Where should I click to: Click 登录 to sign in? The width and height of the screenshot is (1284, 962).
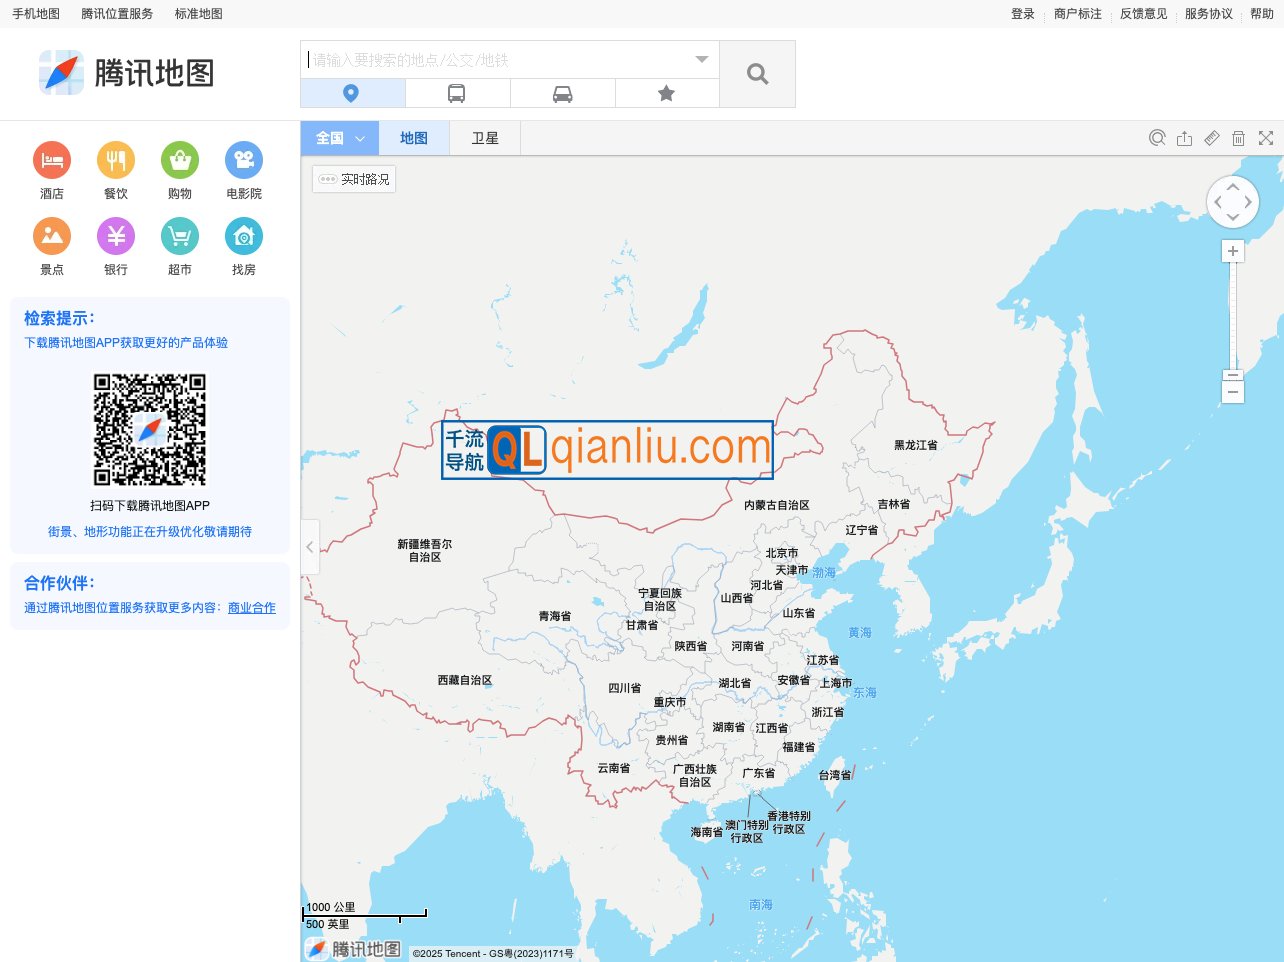pyautogui.click(x=1022, y=13)
